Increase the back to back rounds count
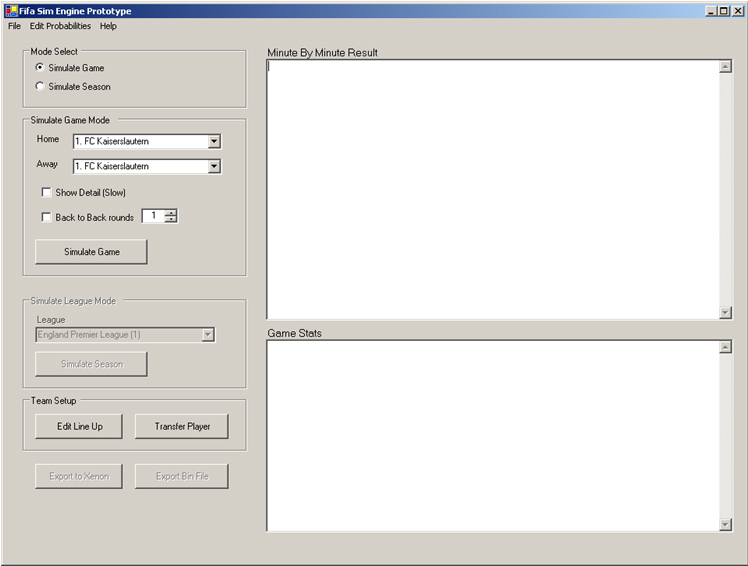 [x=171, y=213]
